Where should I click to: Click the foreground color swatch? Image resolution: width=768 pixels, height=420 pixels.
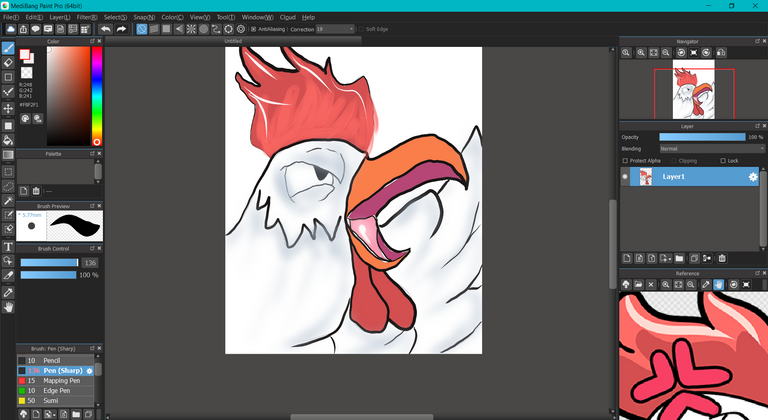[x=24, y=54]
